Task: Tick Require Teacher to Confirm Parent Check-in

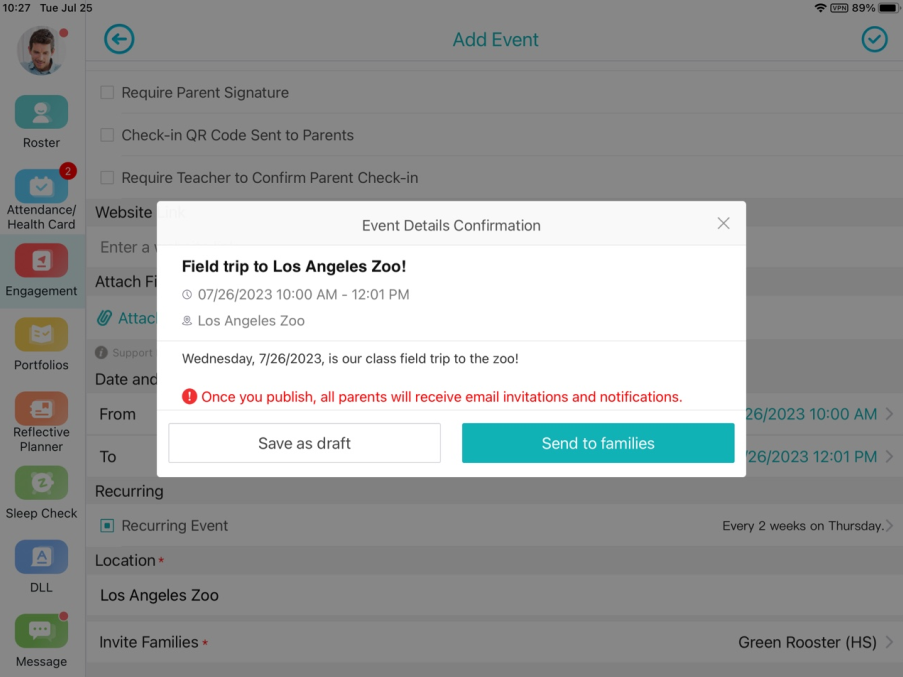Action: coord(107,178)
